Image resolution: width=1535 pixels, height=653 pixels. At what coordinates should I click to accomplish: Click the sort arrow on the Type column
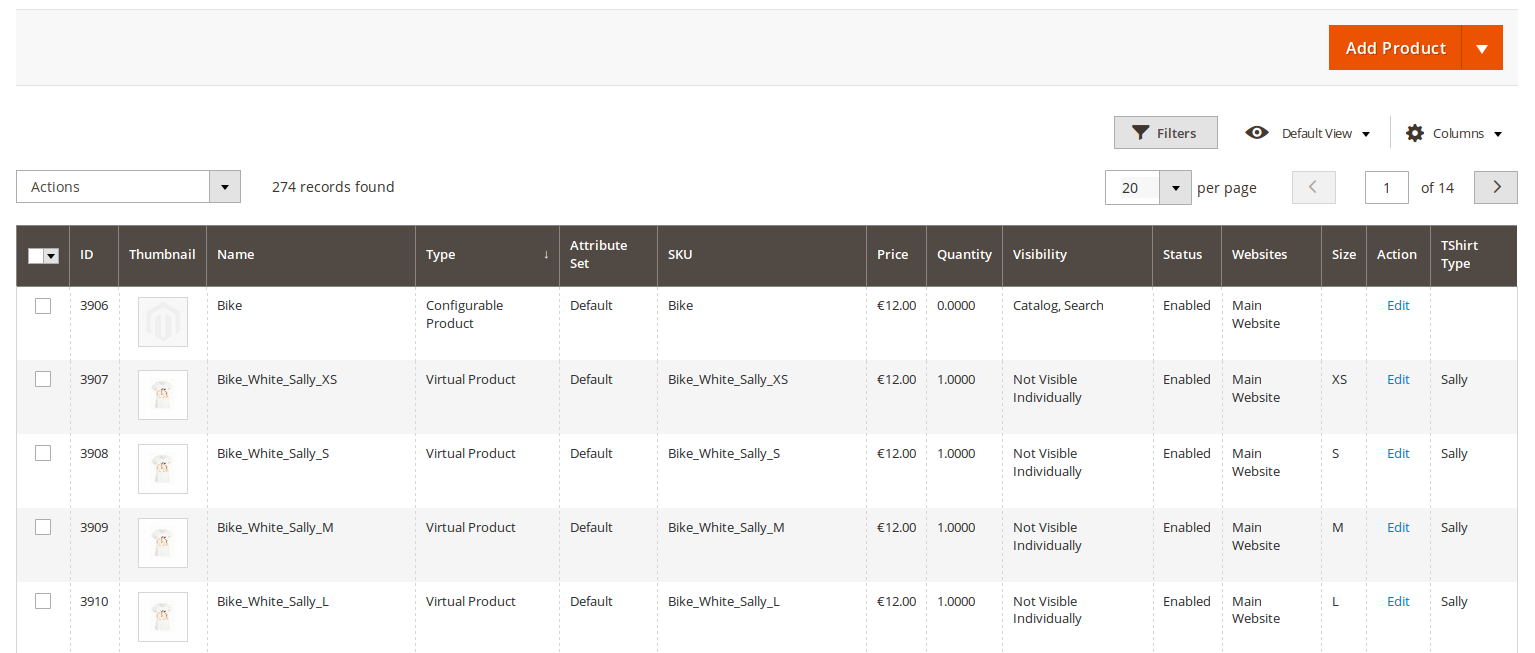[x=546, y=255]
